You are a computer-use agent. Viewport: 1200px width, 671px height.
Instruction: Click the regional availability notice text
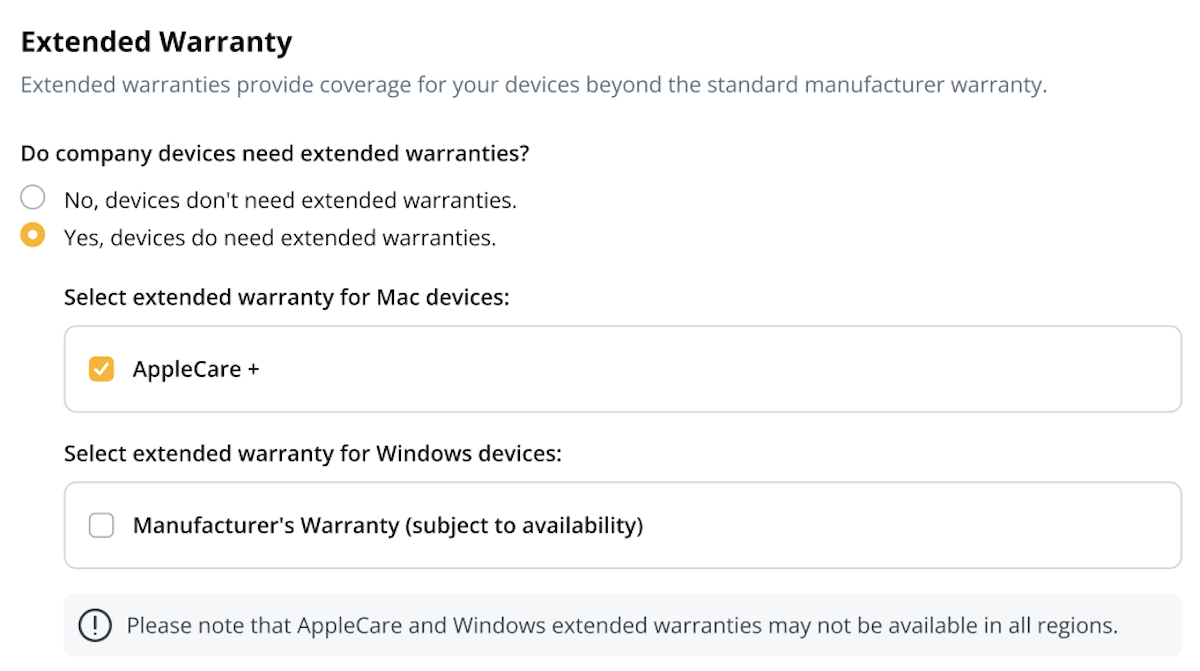[x=622, y=626]
